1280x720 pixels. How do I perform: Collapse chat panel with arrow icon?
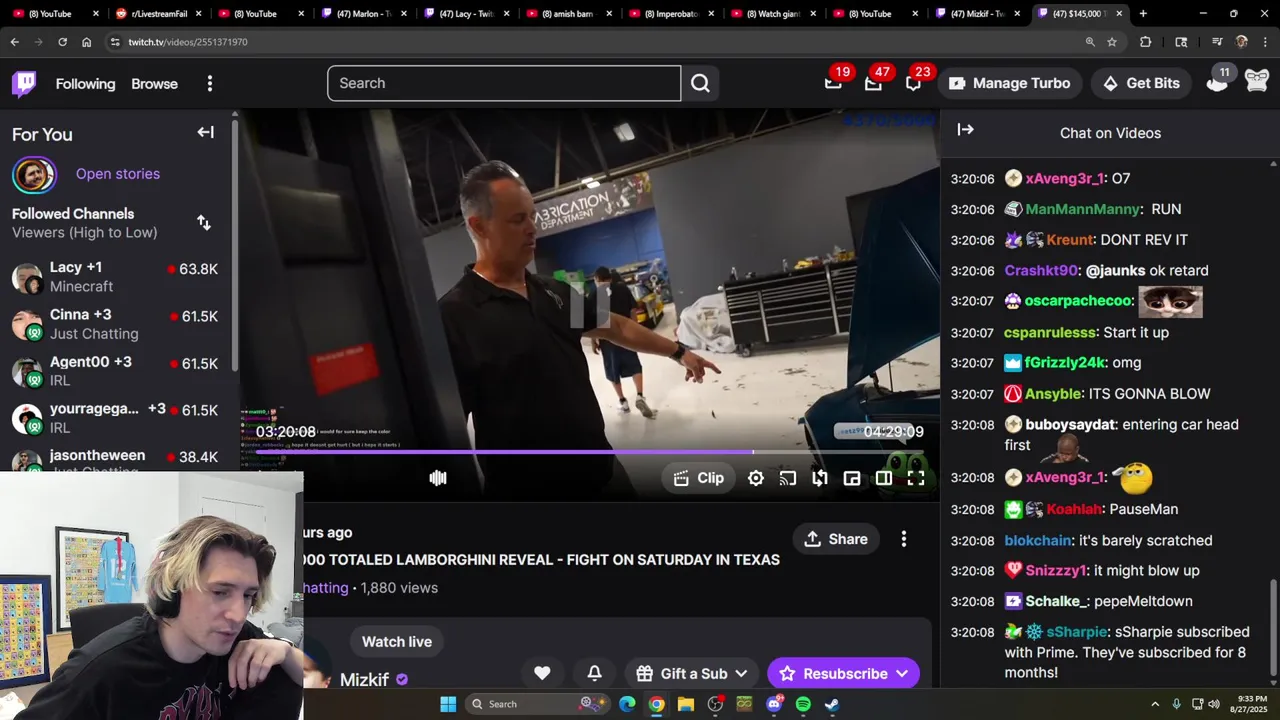[965, 130]
